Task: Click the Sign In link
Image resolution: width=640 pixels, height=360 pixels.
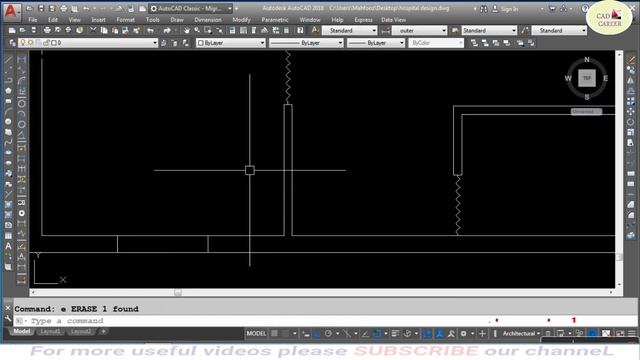Action: coord(509,9)
